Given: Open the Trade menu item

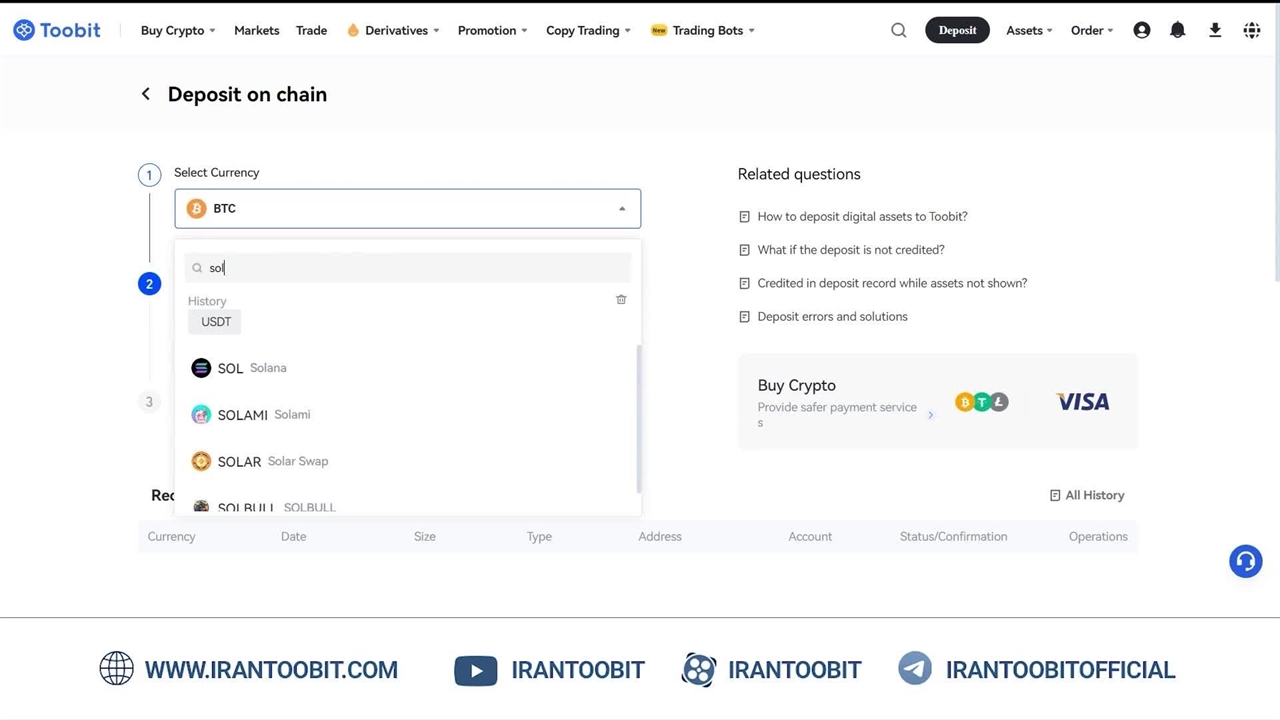Looking at the screenshot, I should [311, 30].
